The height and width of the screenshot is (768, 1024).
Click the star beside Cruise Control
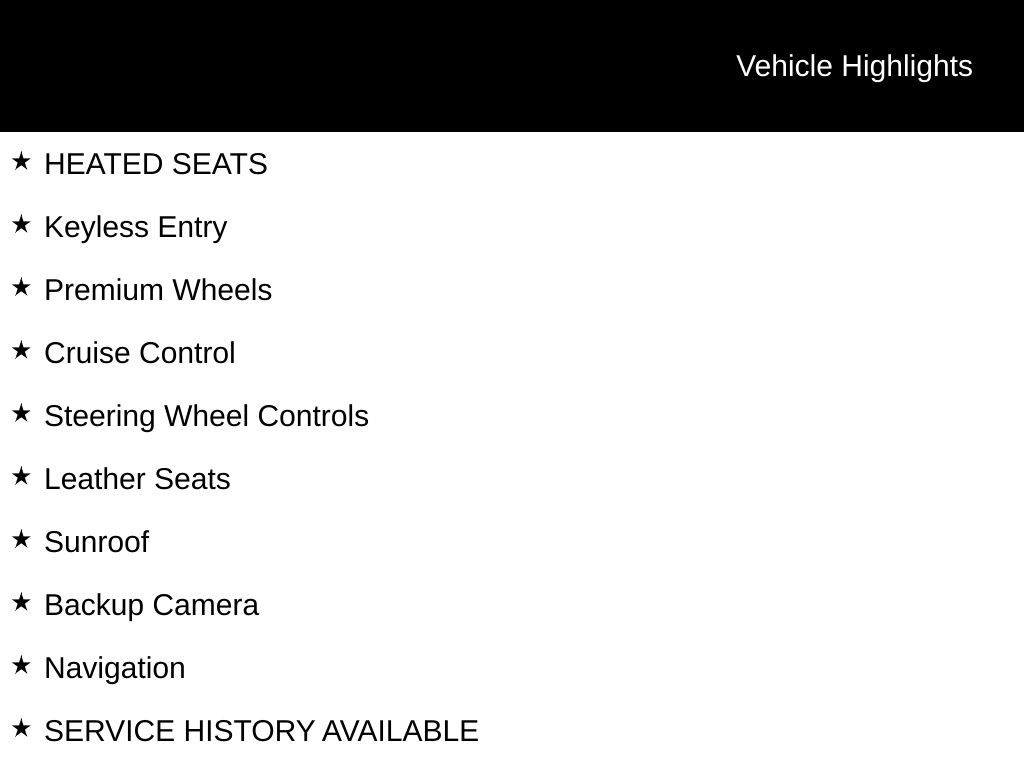click(x=21, y=350)
